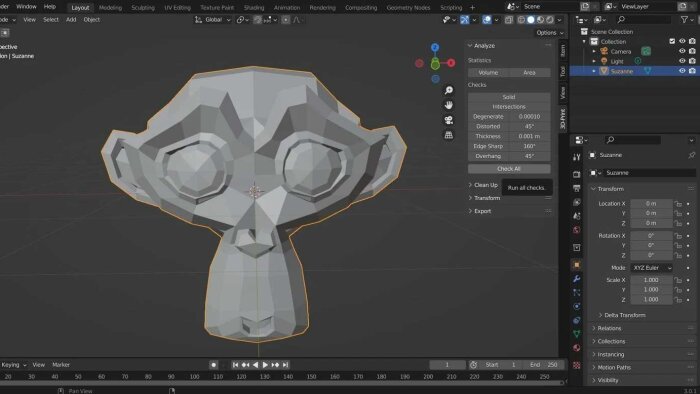Toggle proportional editing icon
Viewport: 700px width, 394px height.
pos(286,20)
